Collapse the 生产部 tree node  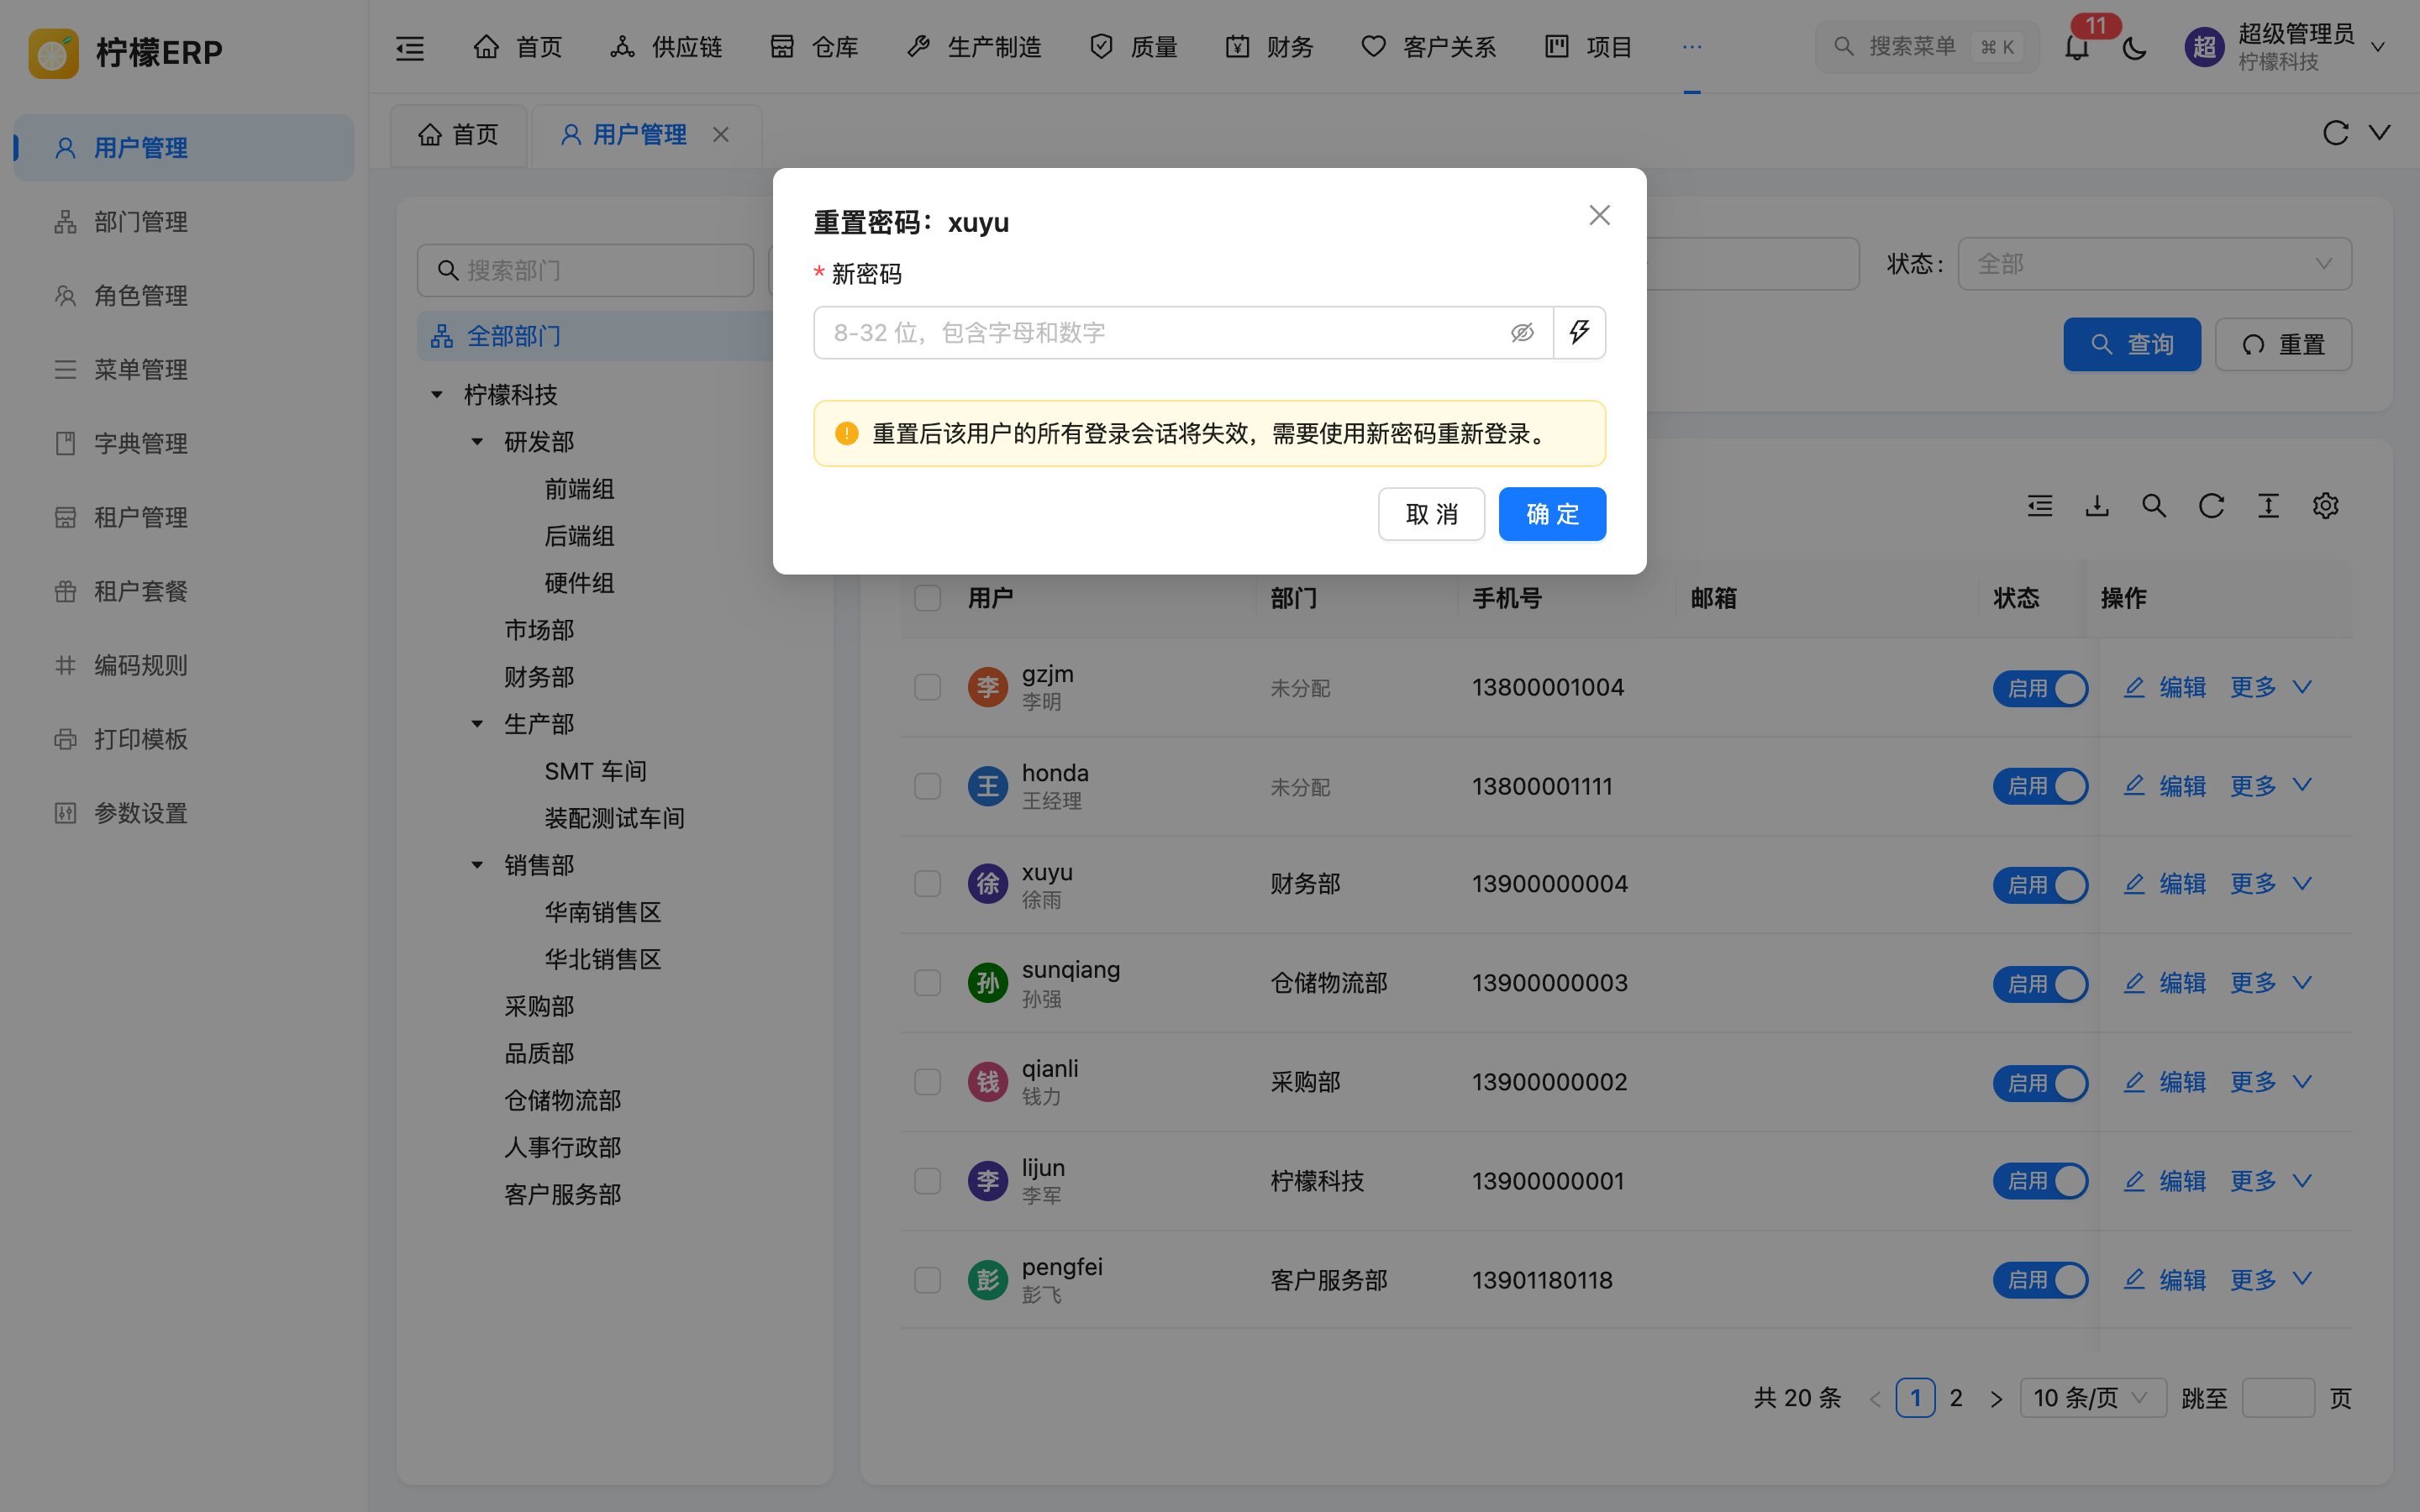477,724
